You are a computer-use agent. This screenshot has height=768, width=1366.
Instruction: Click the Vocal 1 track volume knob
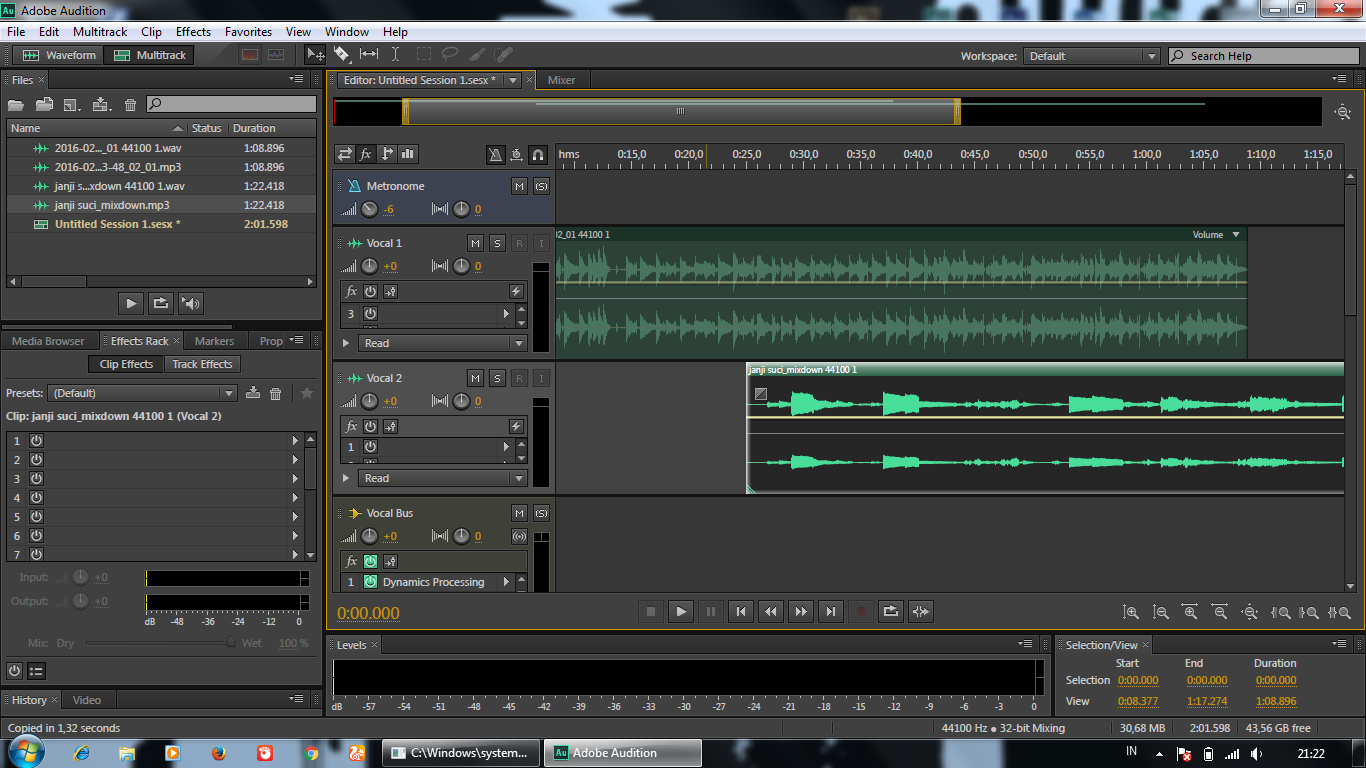pos(370,266)
